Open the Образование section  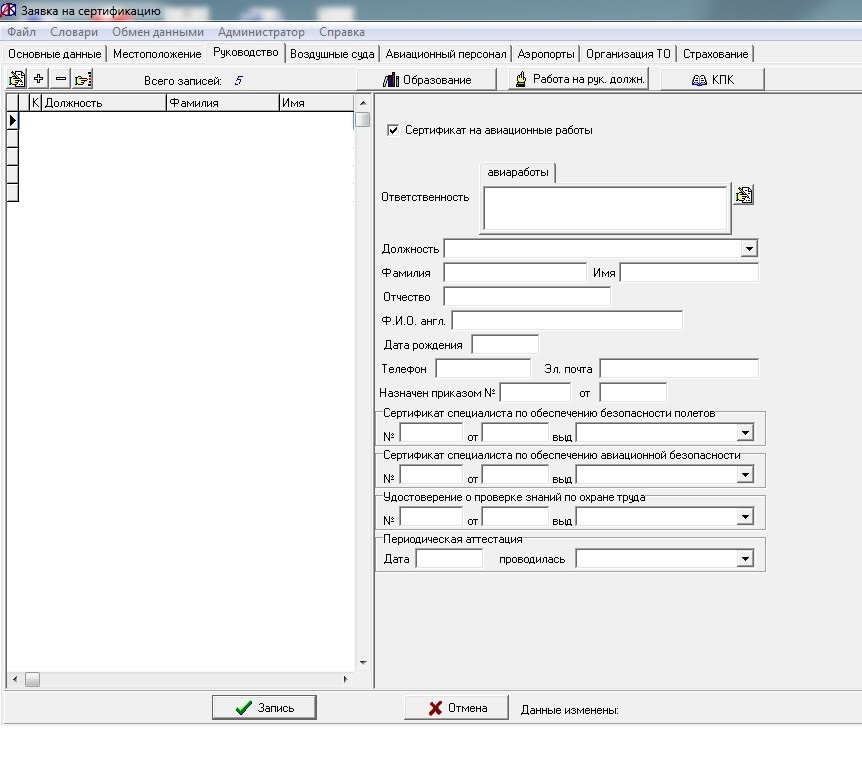427,80
